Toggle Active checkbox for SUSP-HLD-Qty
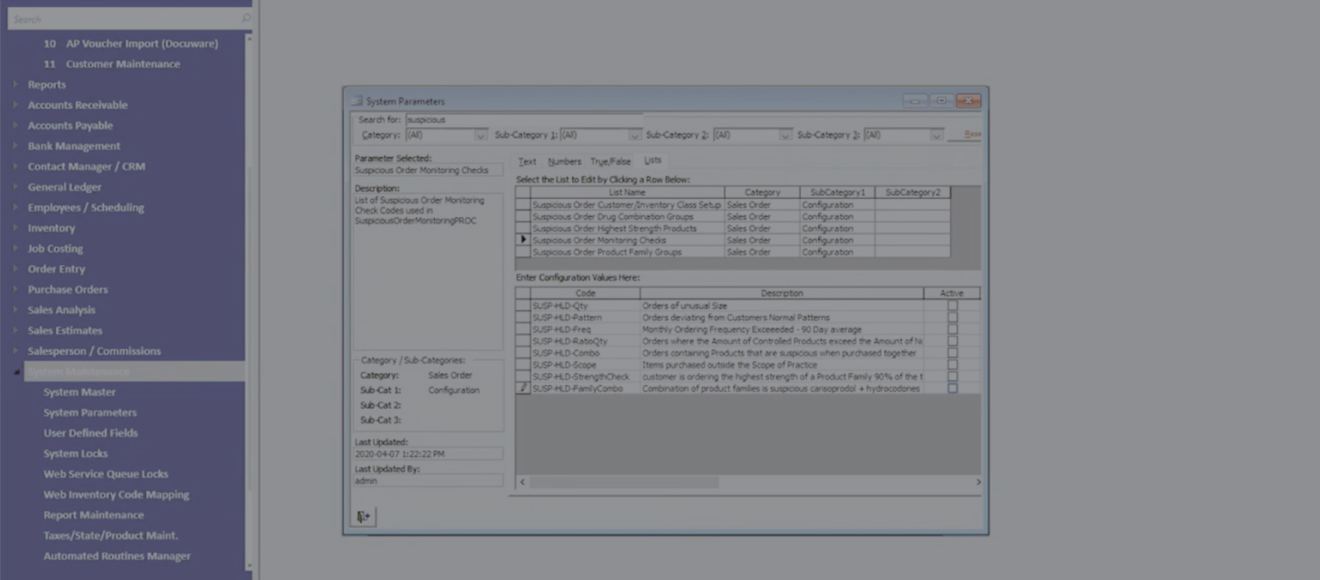This screenshot has width=1320, height=580. (x=952, y=306)
